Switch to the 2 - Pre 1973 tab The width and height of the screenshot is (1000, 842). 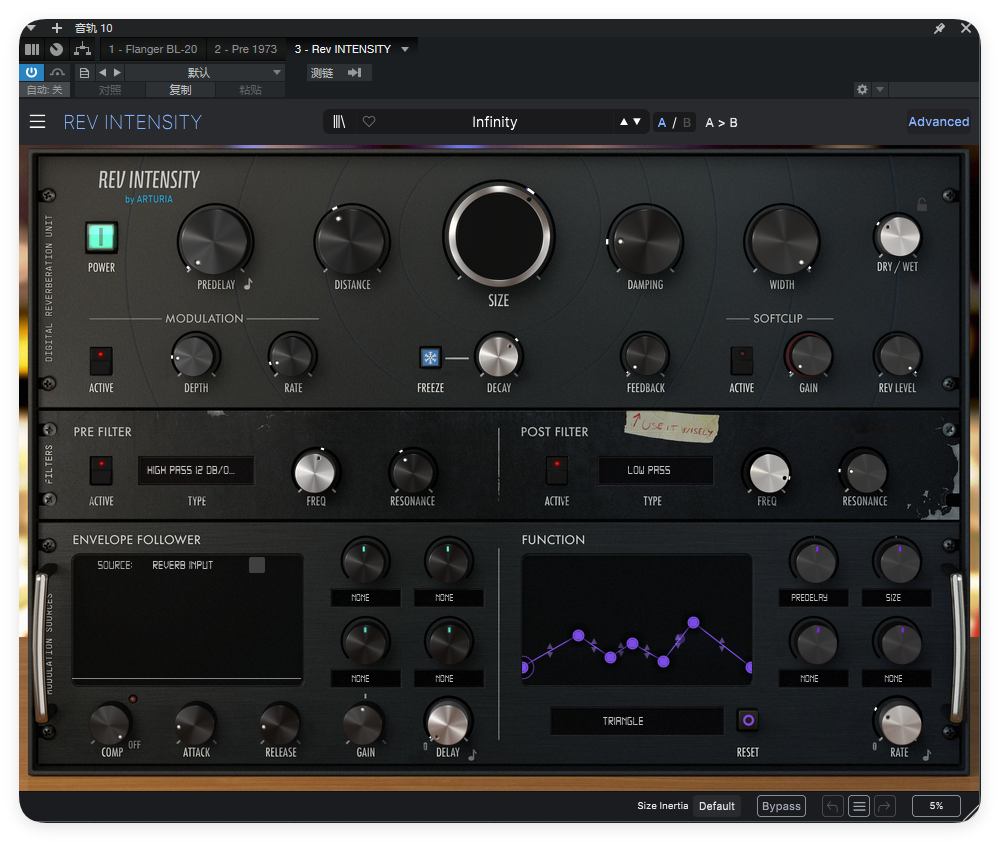pyautogui.click(x=246, y=49)
